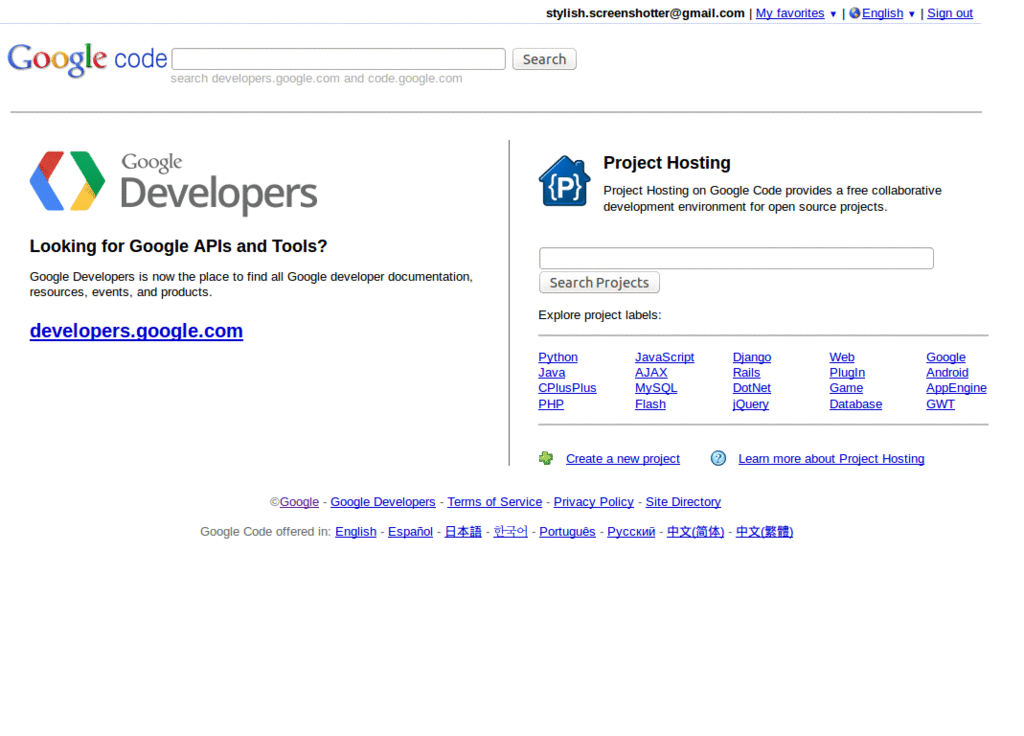Viewport: 1024px width, 736px height.
Task: Focus the project search text field
Action: point(736,258)
